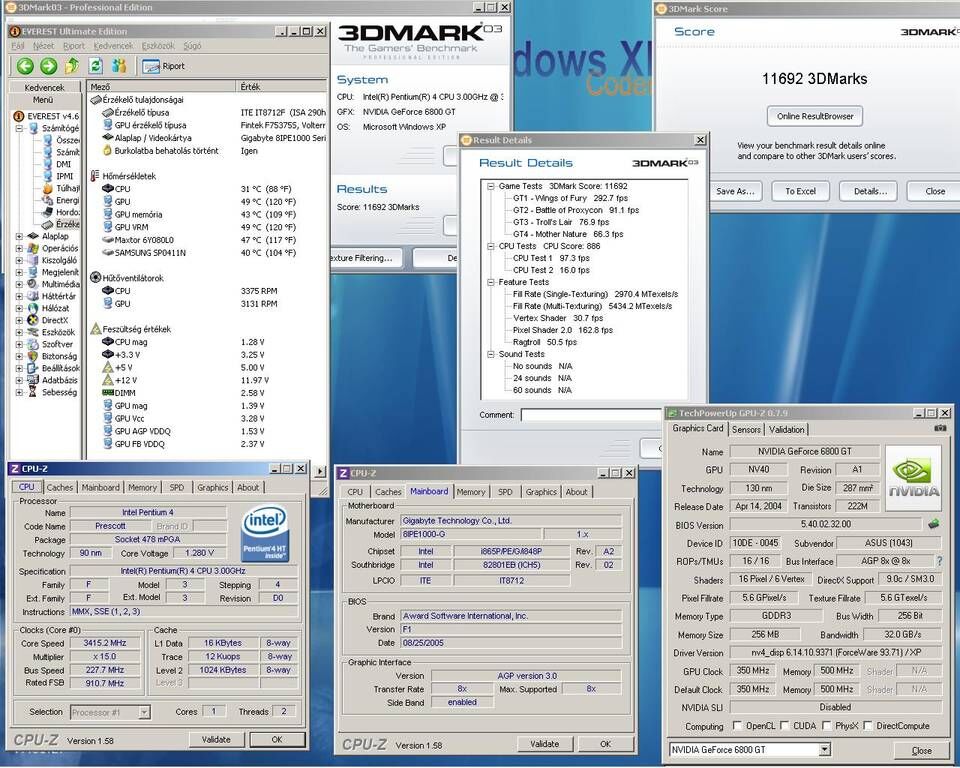Click the Texture Filtering button in 3DMark03

(x=365, y=258)
